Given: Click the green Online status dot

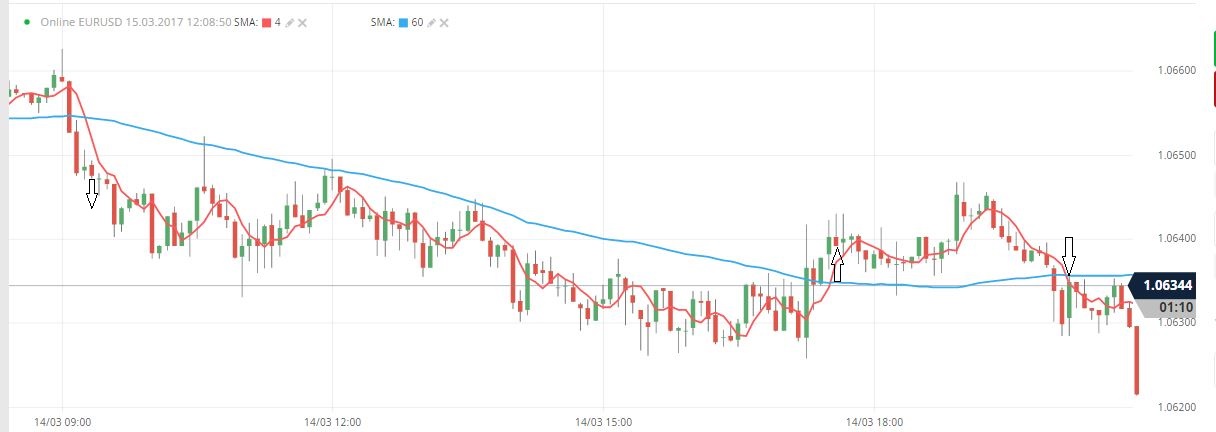Looking at the screenshot, I should click(24, 21).
